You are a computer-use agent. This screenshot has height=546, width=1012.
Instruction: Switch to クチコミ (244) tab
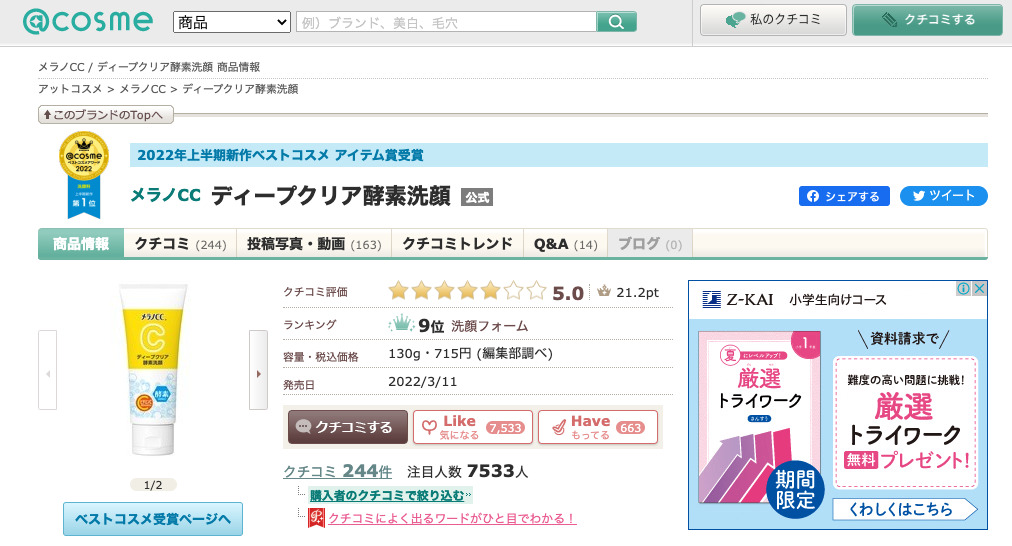(x=180, y=244)
